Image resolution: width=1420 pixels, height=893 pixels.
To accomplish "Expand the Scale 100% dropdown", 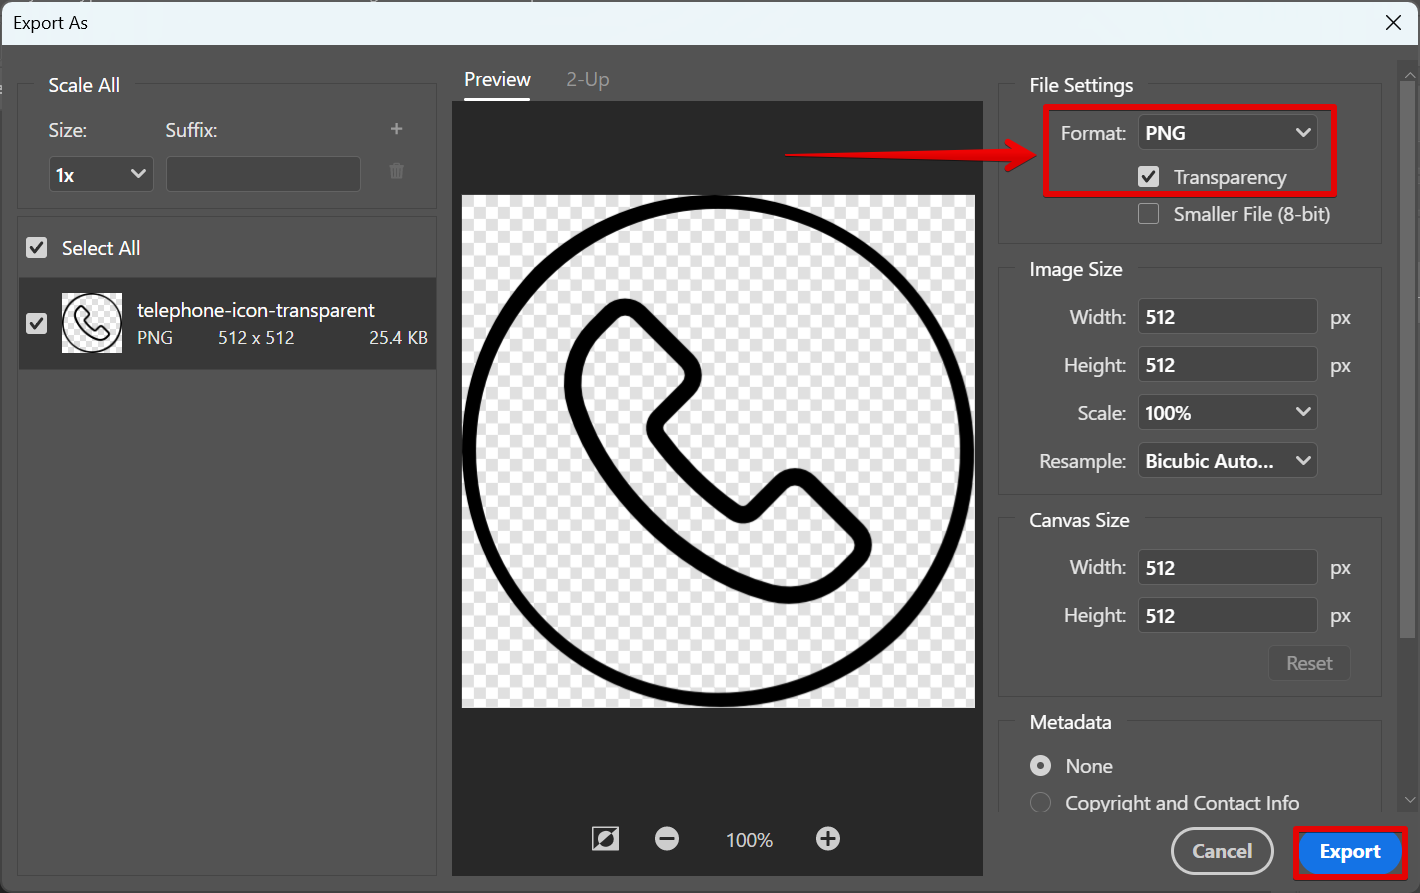I will tap(1227, 413).
